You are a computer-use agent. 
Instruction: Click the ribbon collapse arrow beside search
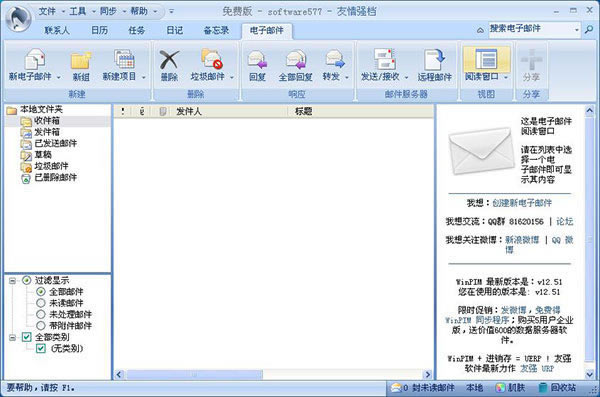pyautogui.click(x=480, y=30)
